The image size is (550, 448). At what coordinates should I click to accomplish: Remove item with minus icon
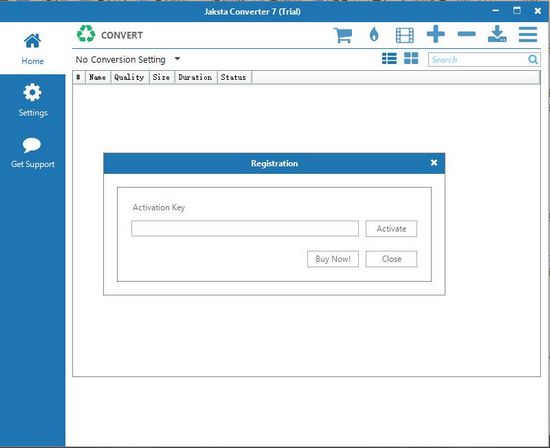(x=467, y=34)
